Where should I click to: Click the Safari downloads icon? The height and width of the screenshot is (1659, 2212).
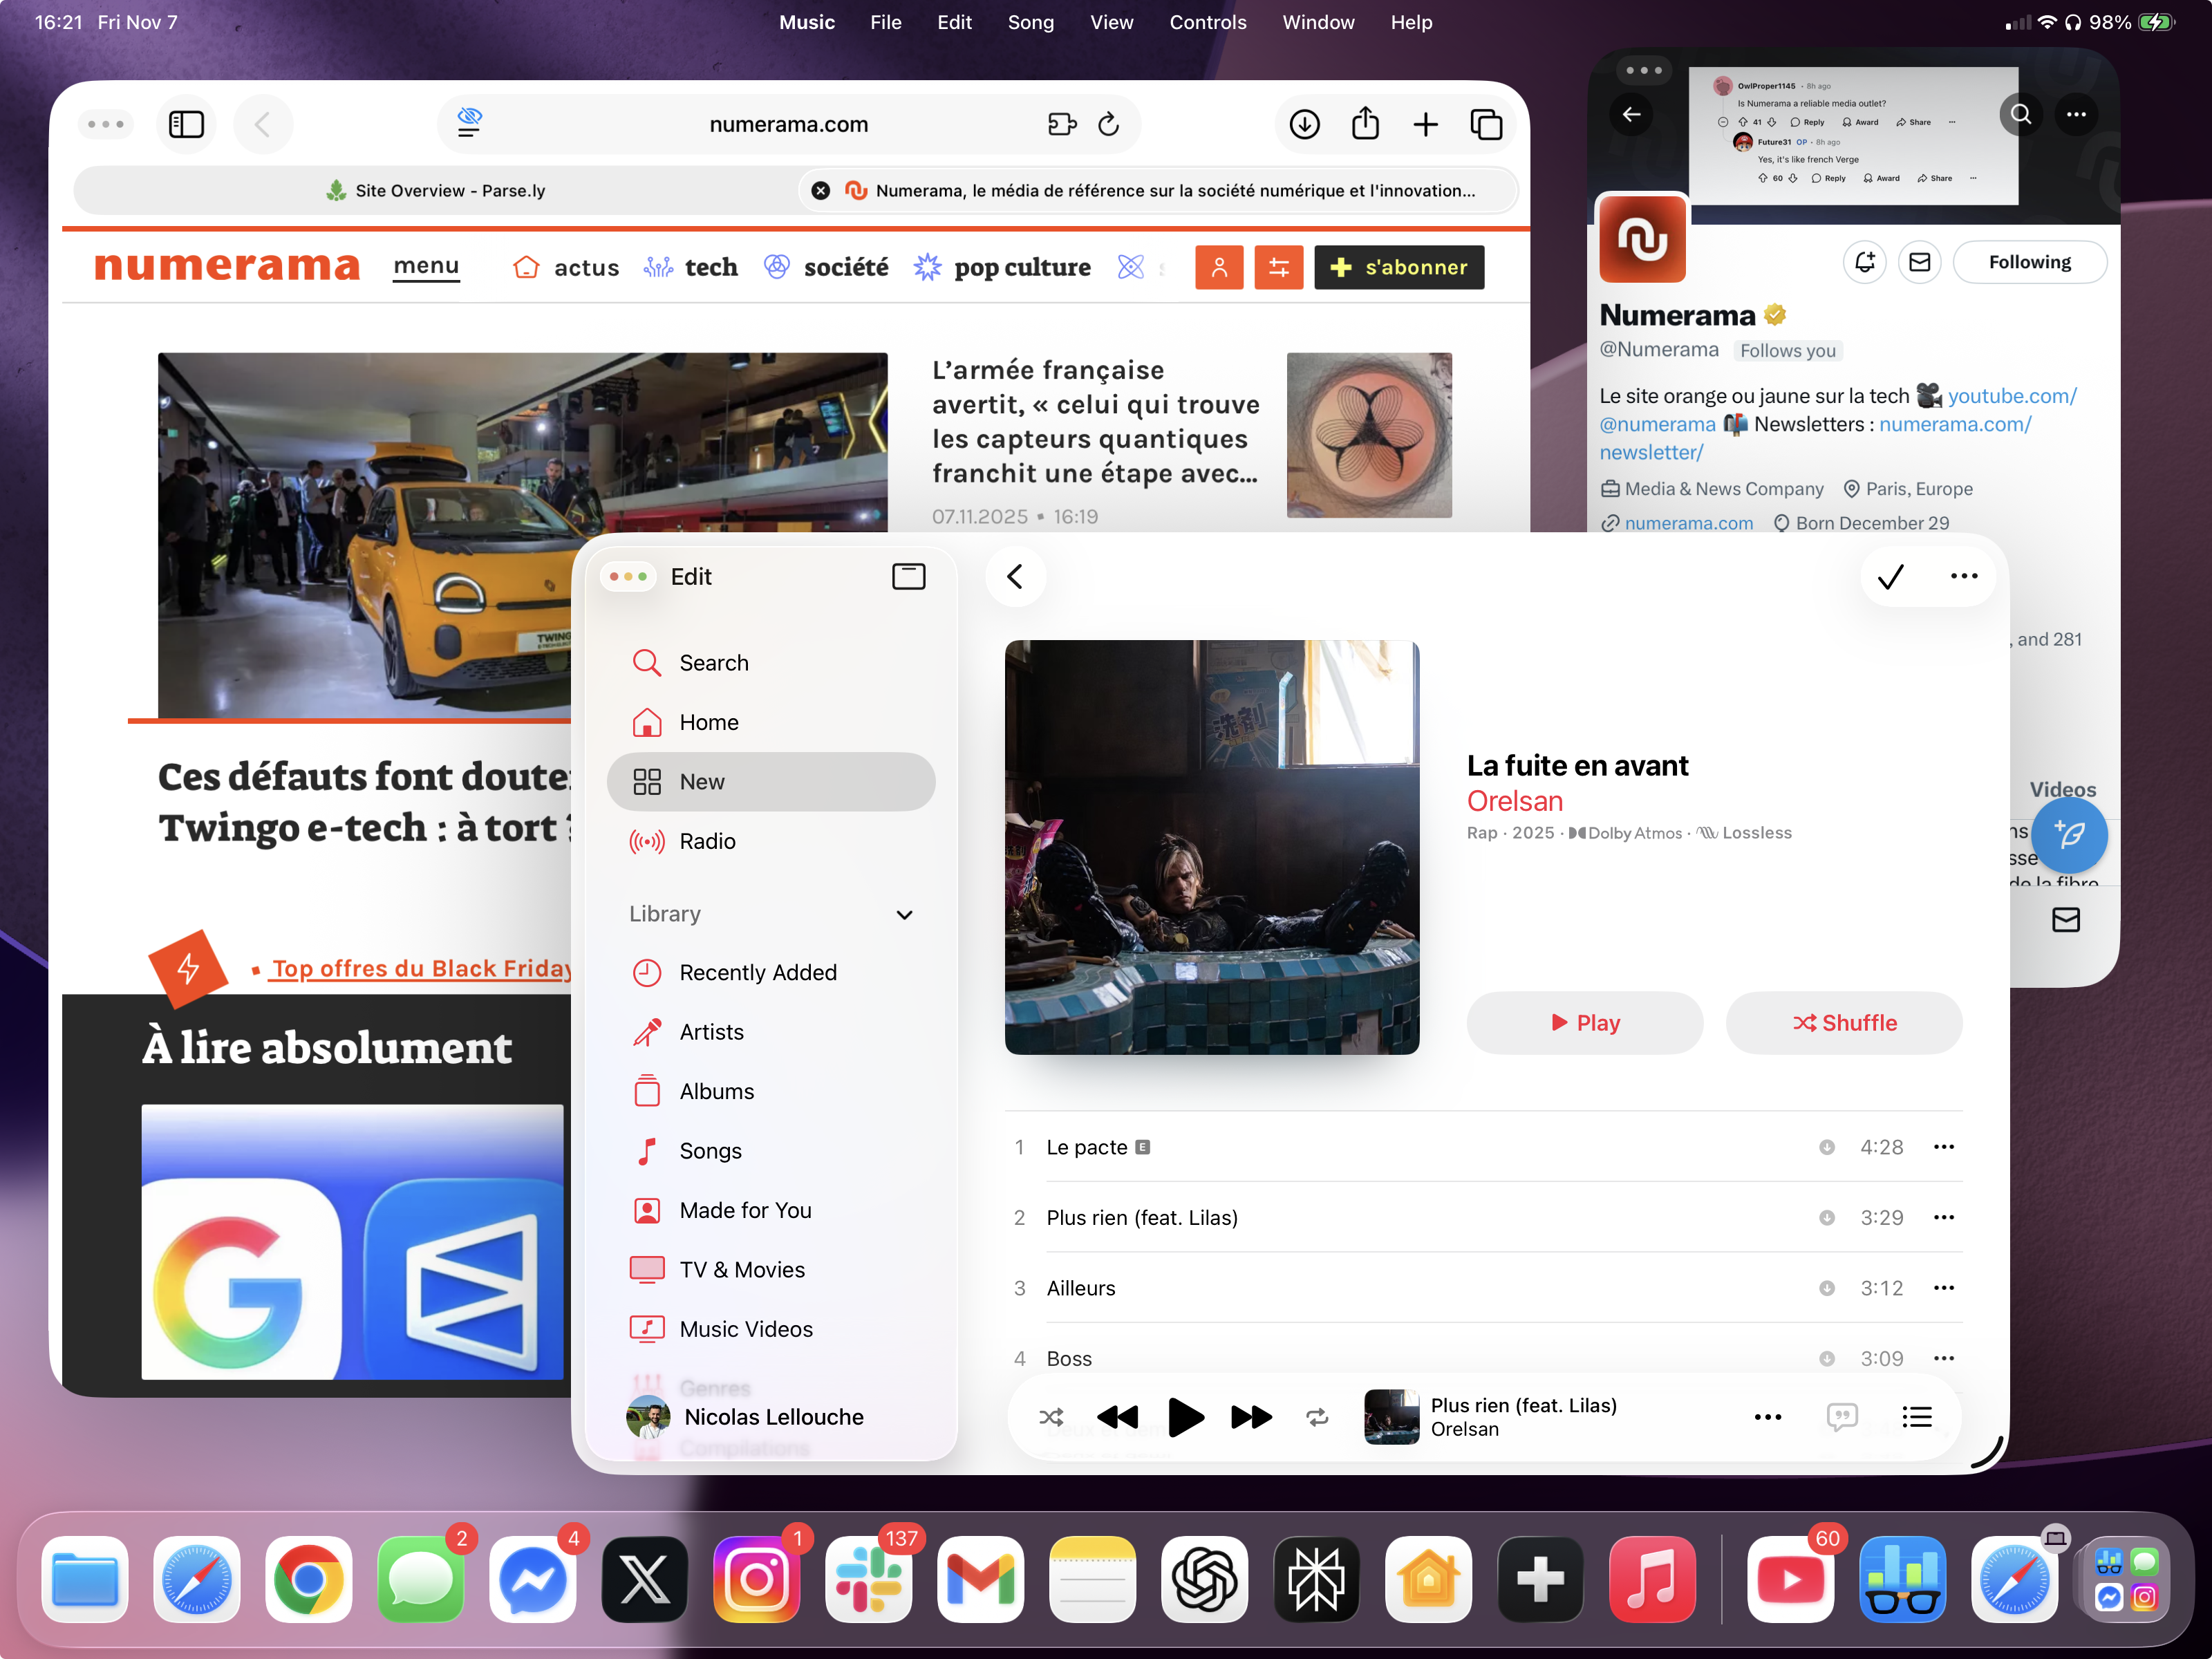pyautogui.click(x=1304, y=124)
